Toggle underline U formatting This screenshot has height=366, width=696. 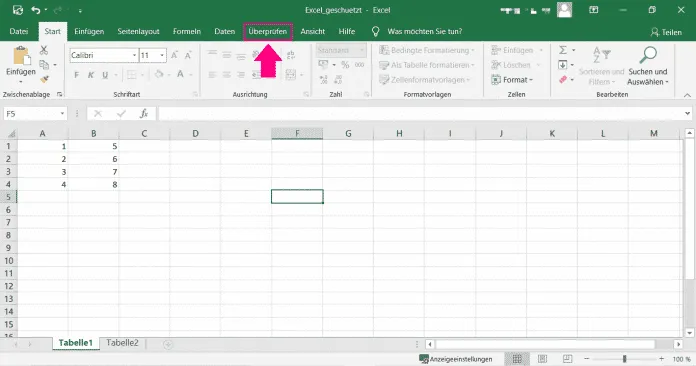point(105,75)
